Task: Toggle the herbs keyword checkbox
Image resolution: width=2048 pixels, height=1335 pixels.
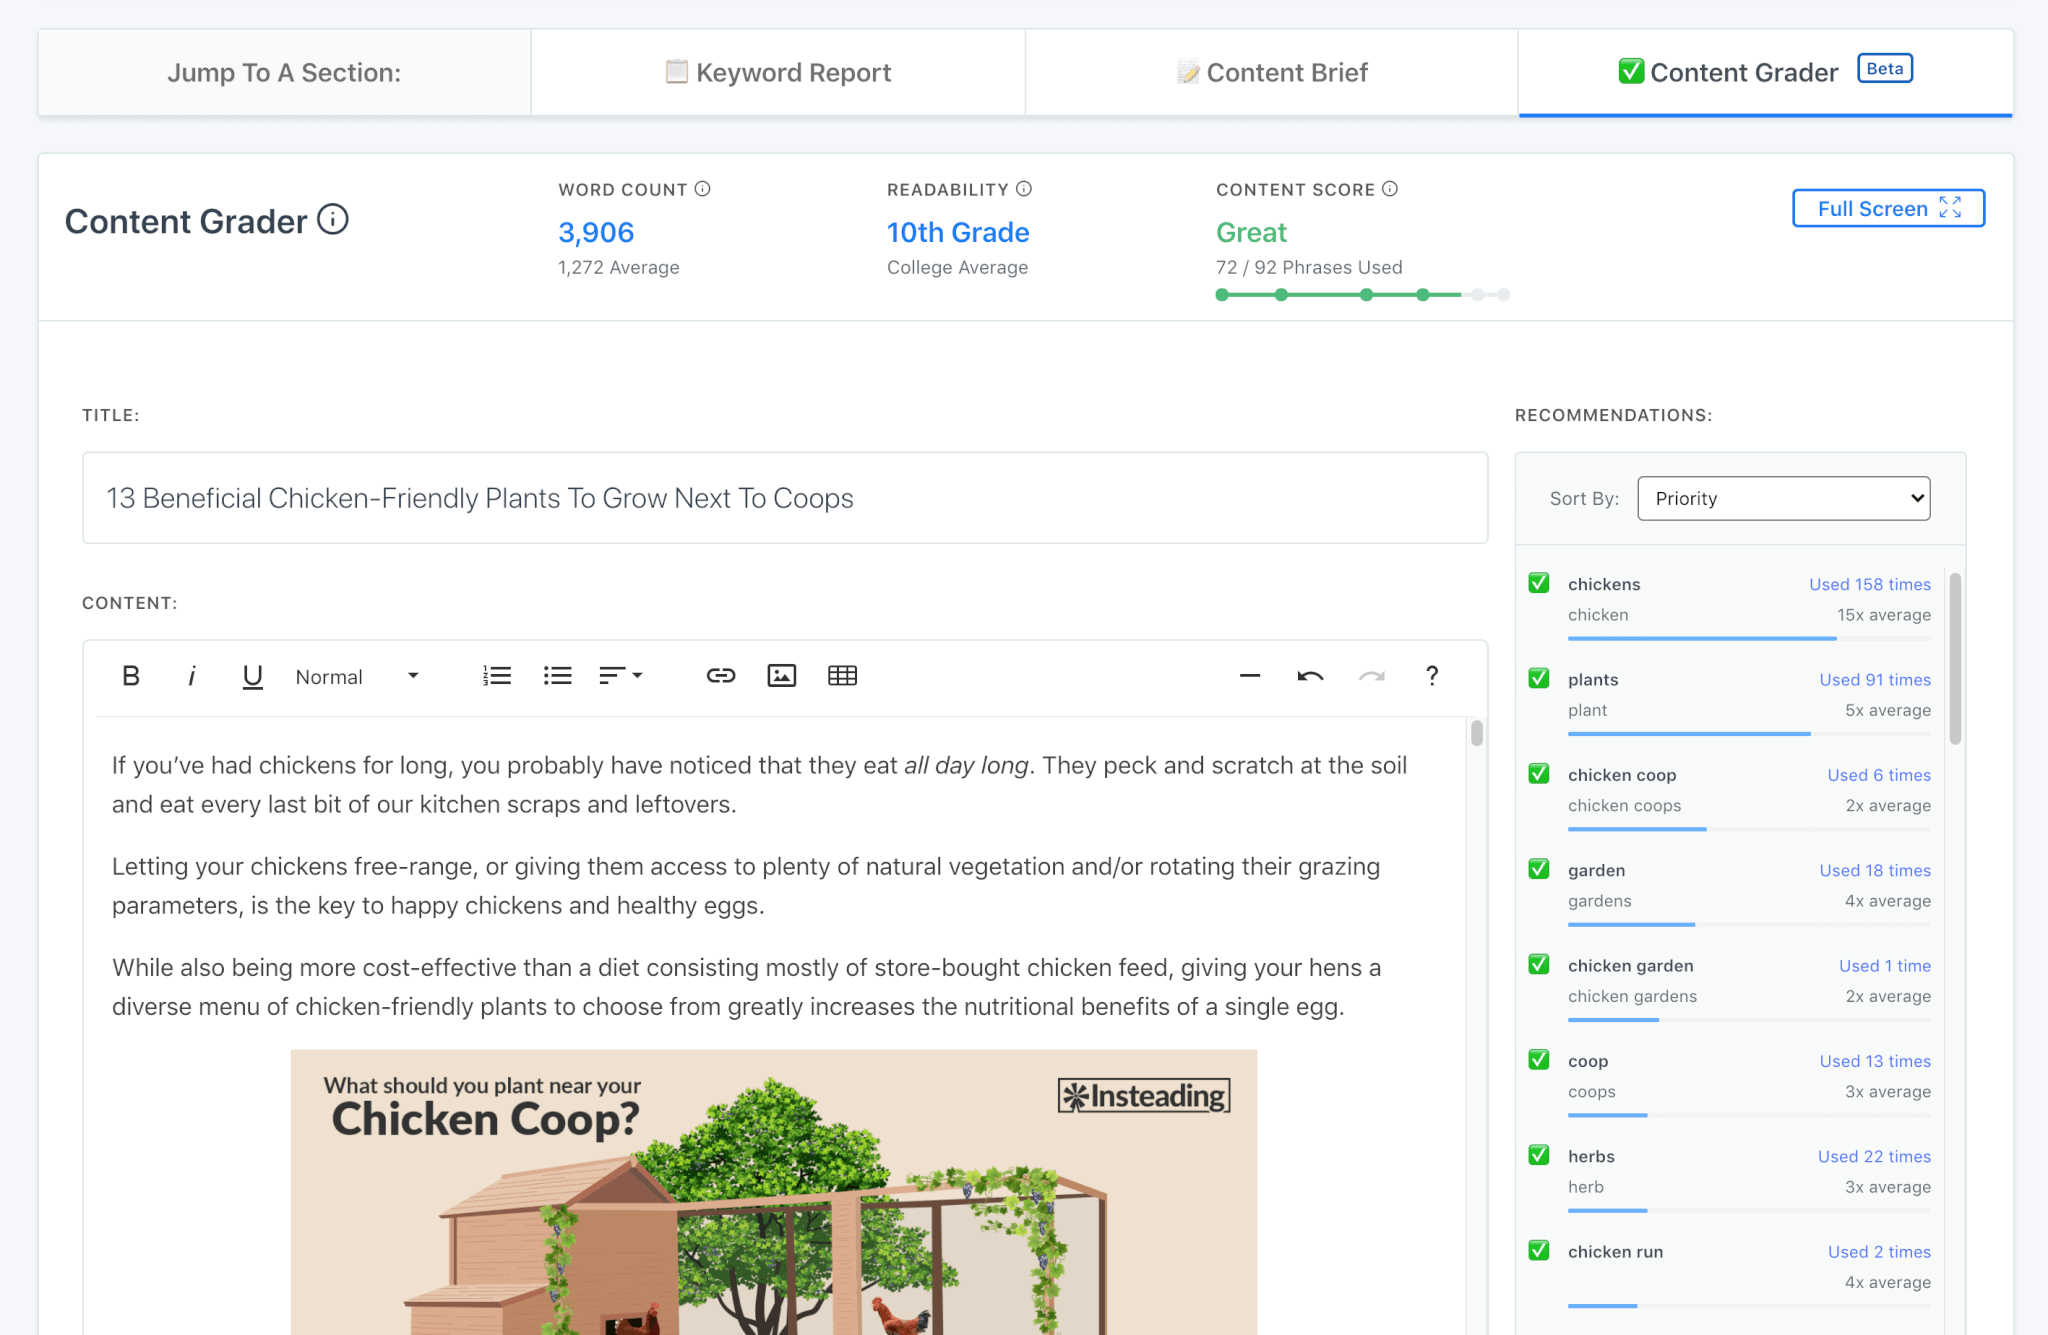Action: (x=1539, y=1155)
